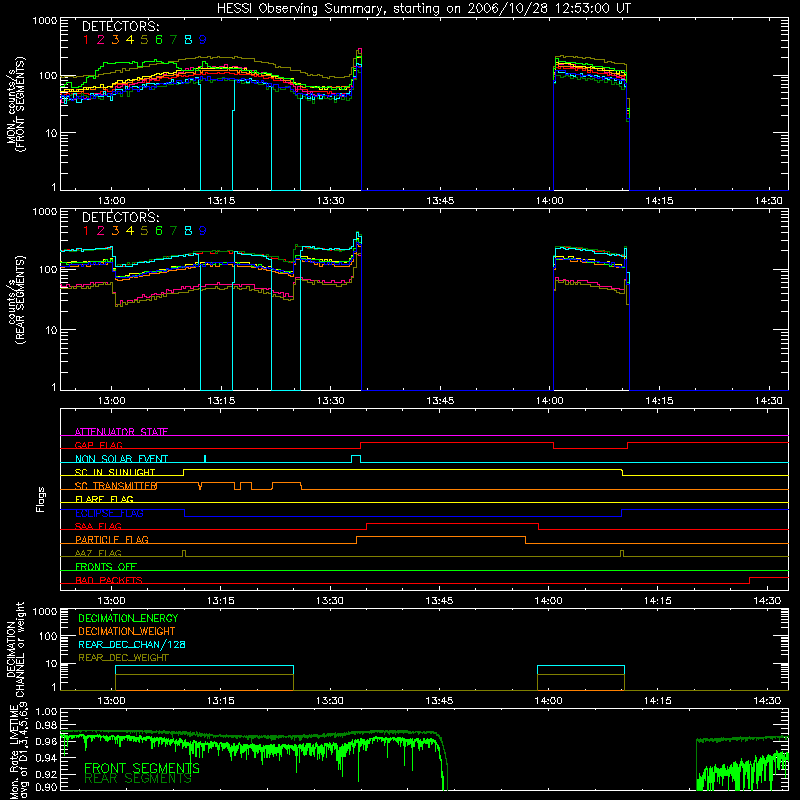Click the NON_SOLAR_EVENT flag label
800x800 pixels.
point(121,459)
